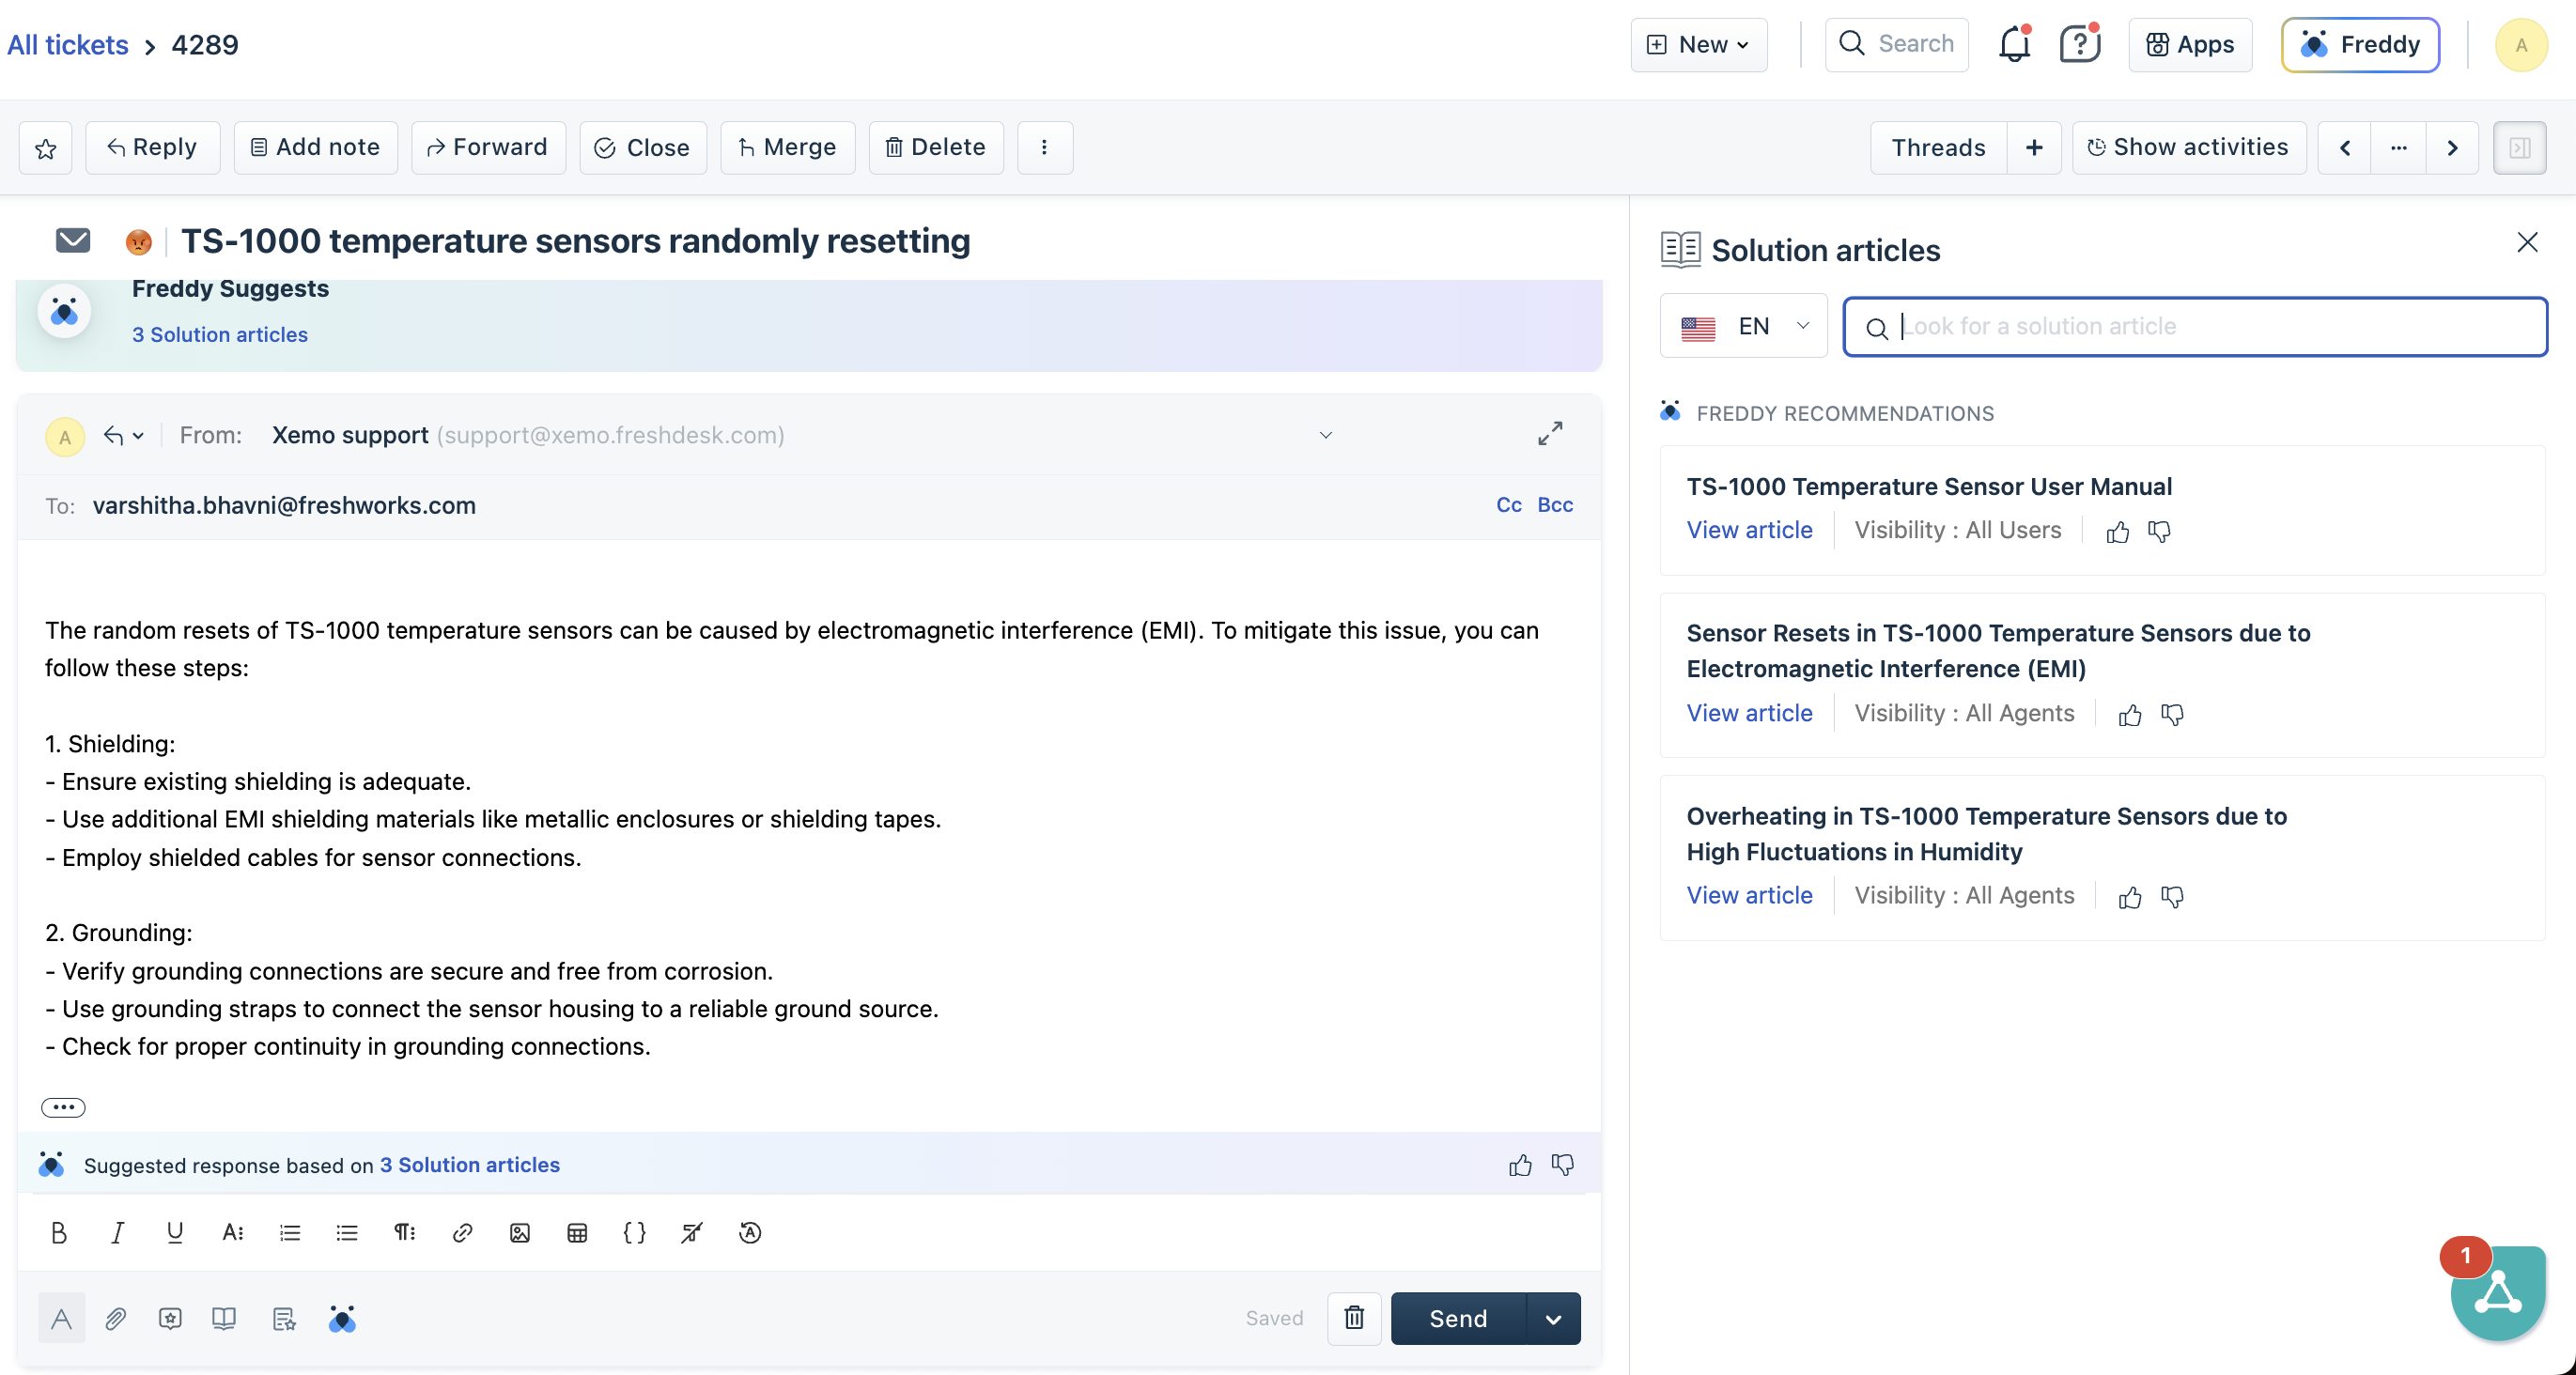Expand the quoted text ellipsis
2576x1375 pixels.
point(63,1107)
